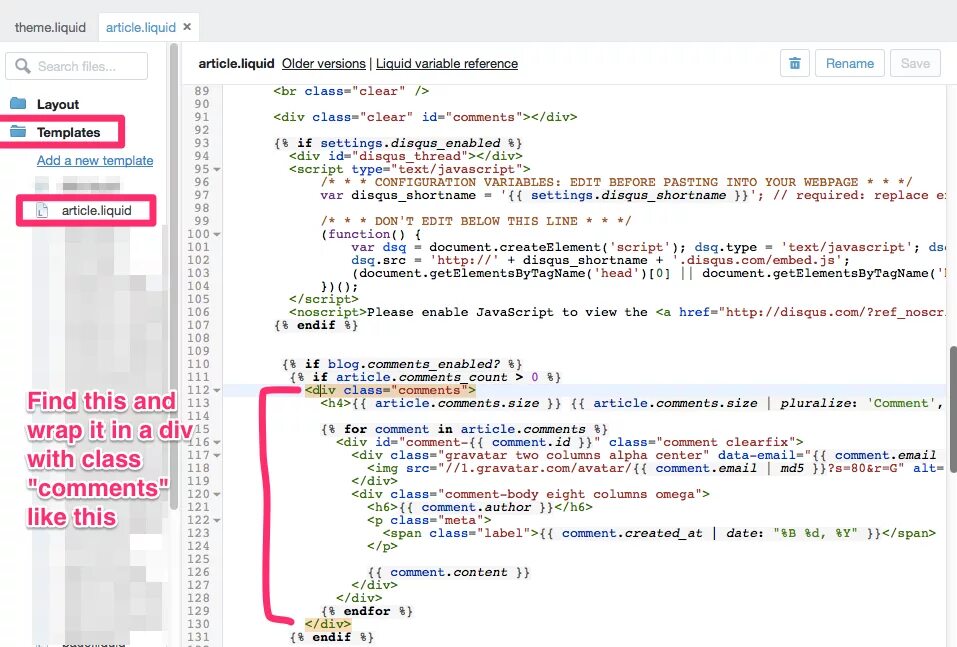Click the sidebar file list scrollbar
957x647 pixels.
pyautogui.click(x=174, y=277)
